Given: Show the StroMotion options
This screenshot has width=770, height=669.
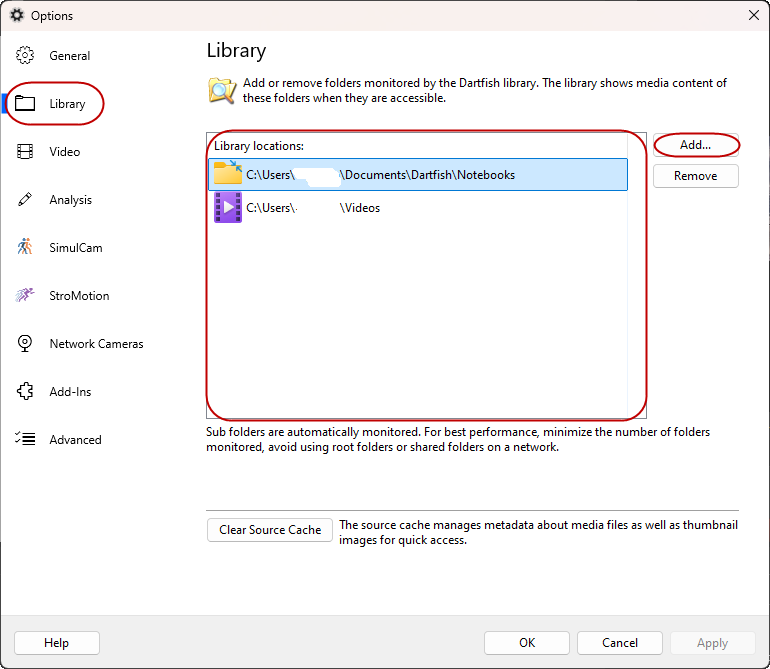Looking at the screenshot, I should (79, 296).
